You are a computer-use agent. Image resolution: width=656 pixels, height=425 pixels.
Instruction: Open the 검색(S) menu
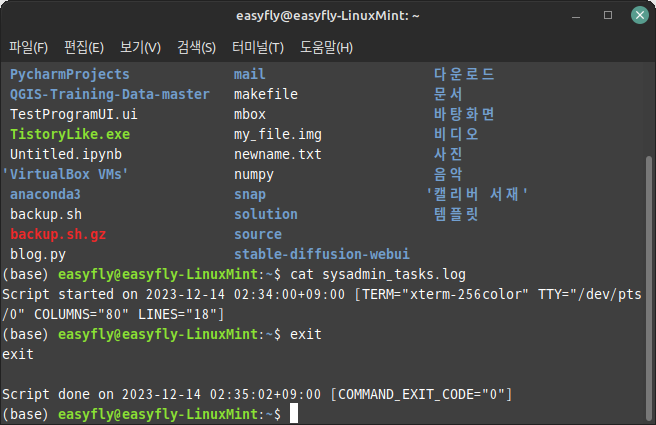(x=196, y=47)
